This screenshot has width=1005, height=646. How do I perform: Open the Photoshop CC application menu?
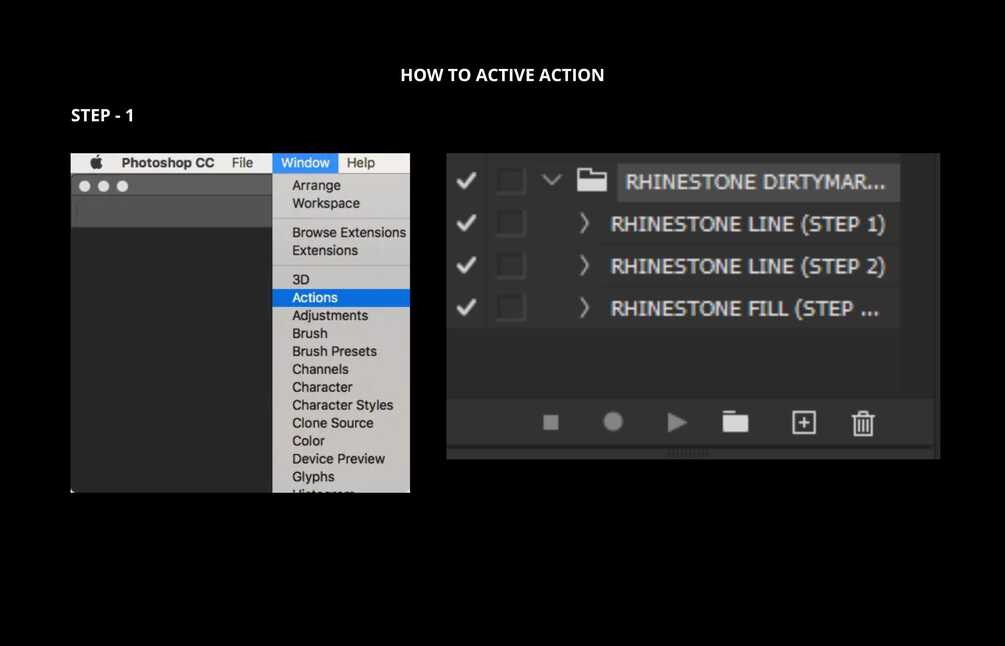pos(168,163)
